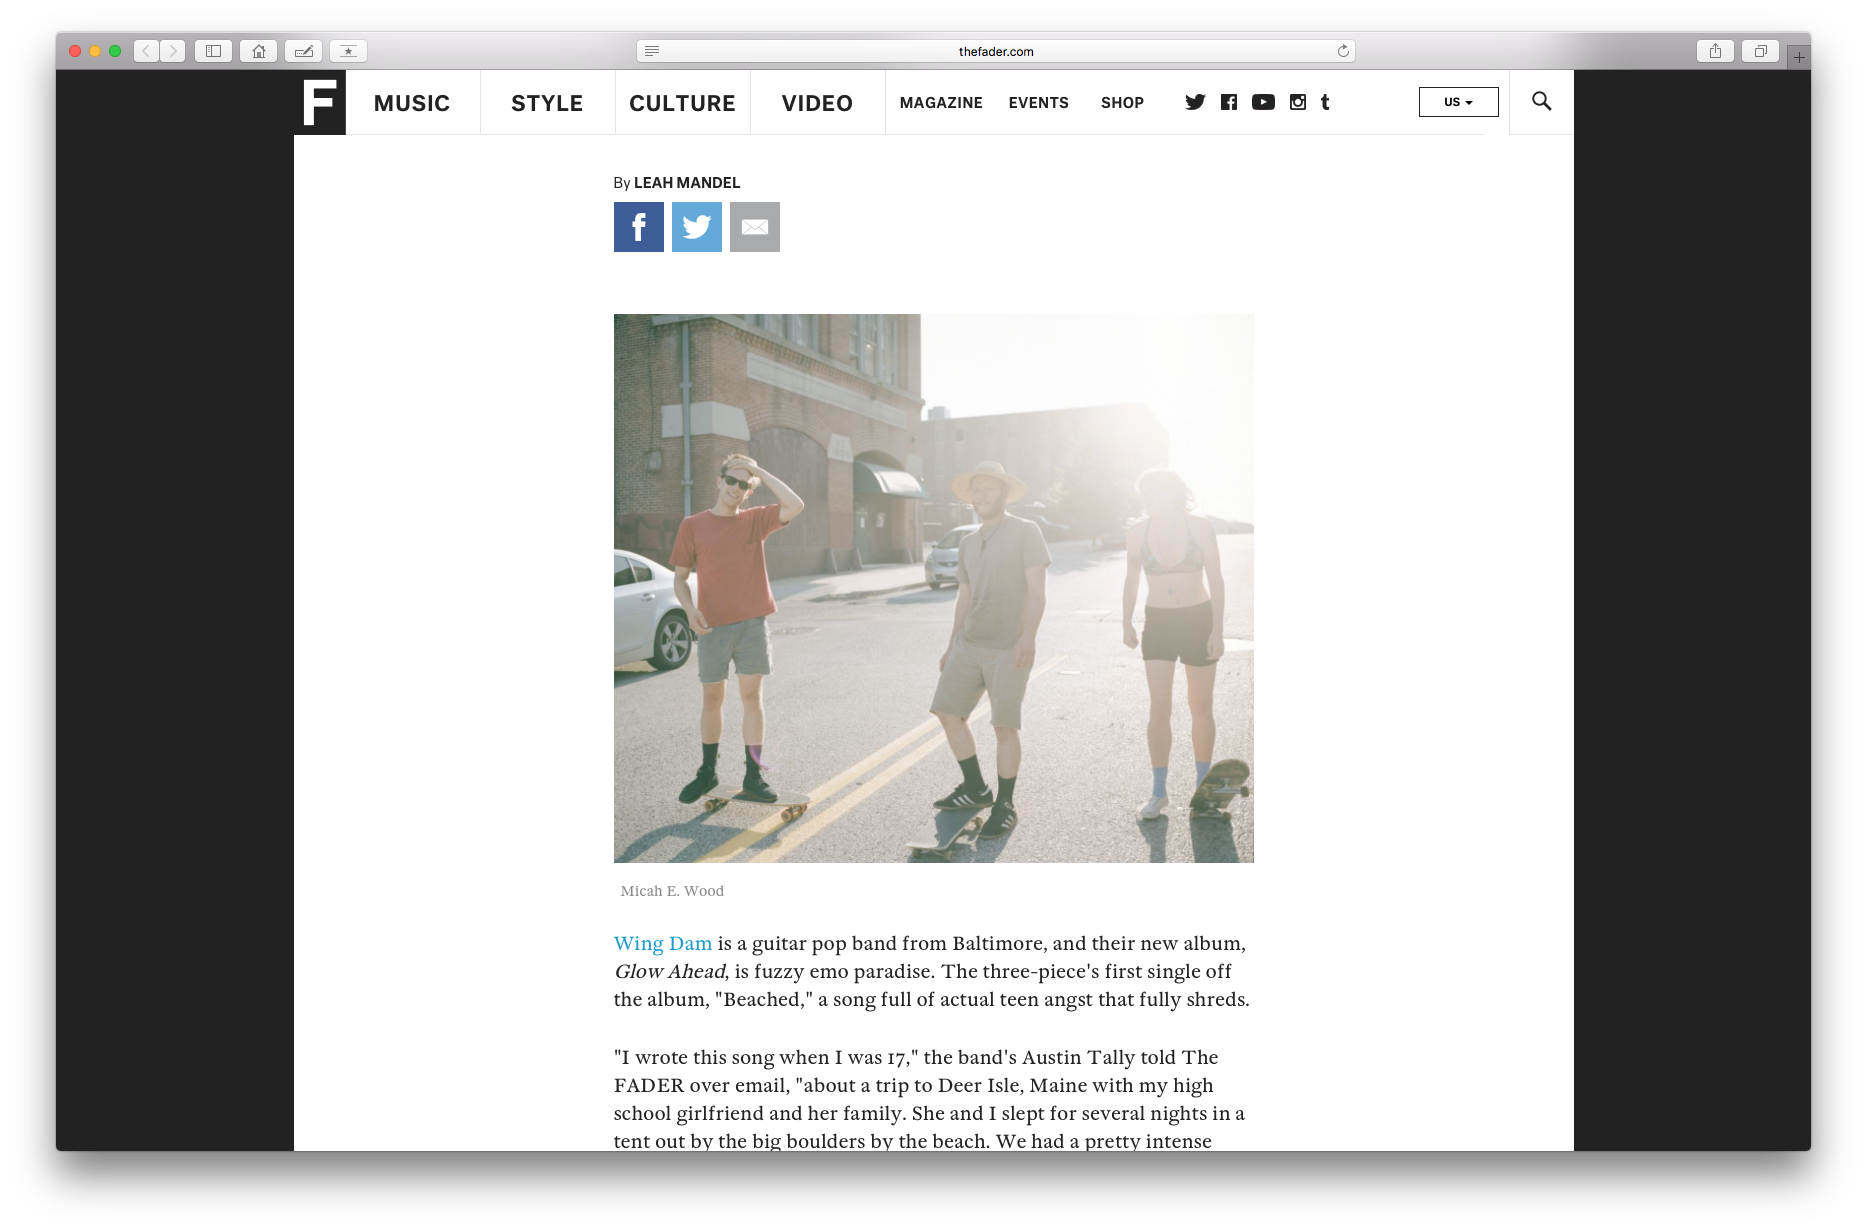Viewport: 1867px width, 1231px height.
Task: Open FADER's Instagram icon in navigation
Action: coord(1298,102)
